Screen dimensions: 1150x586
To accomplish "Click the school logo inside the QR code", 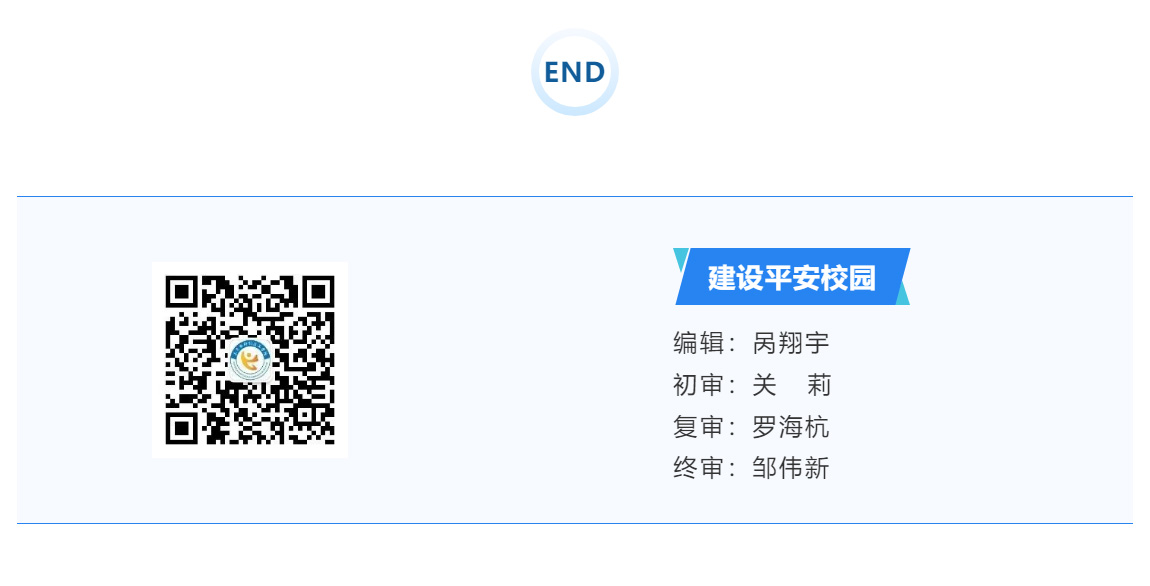I will pyautogui.click(x=250, y=360).
